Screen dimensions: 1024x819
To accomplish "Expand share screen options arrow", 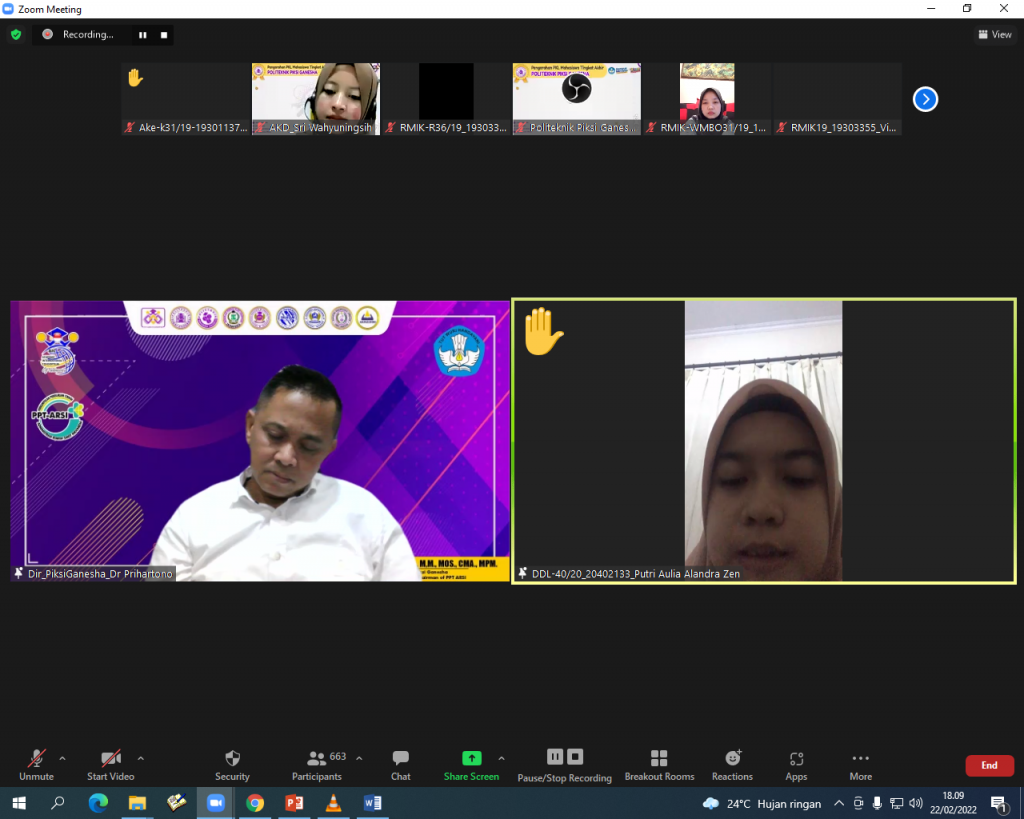I will tap(502, 758).
